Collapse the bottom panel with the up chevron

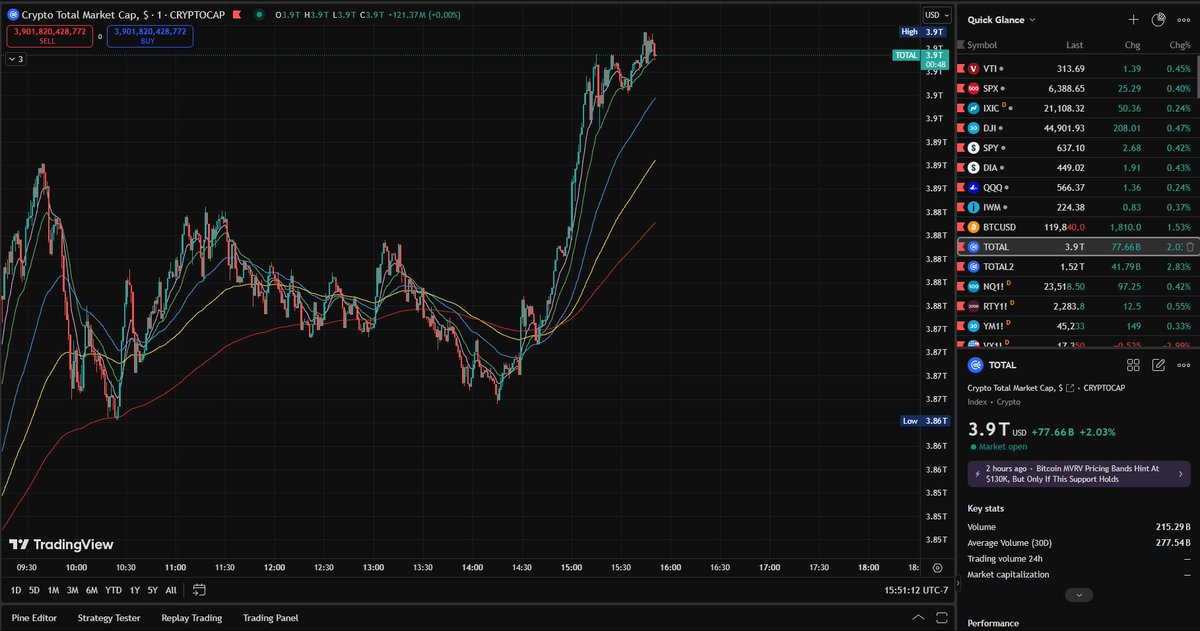tap(917, 618)
